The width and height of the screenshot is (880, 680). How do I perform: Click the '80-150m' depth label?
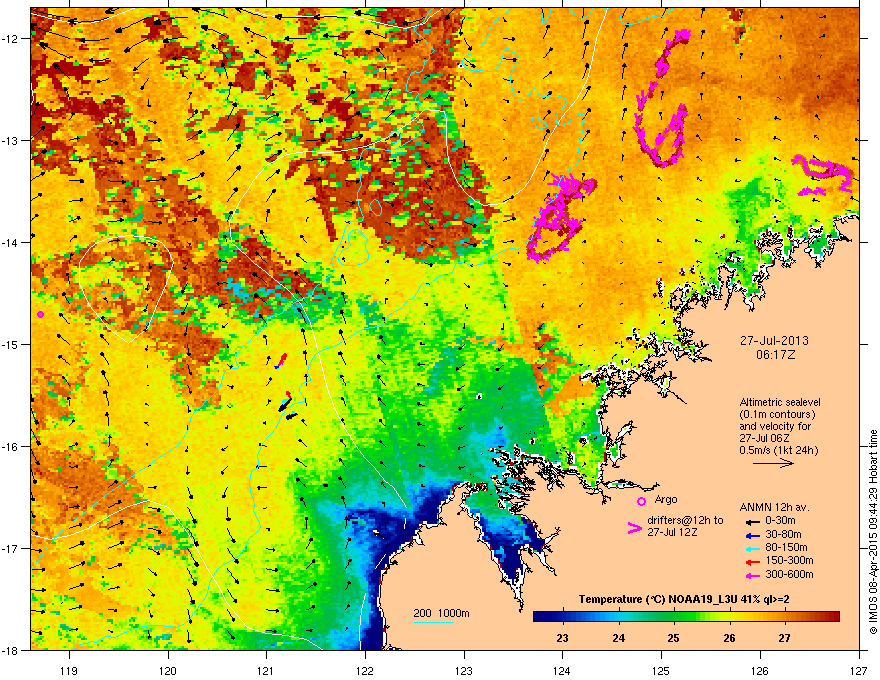coord(786,548)
